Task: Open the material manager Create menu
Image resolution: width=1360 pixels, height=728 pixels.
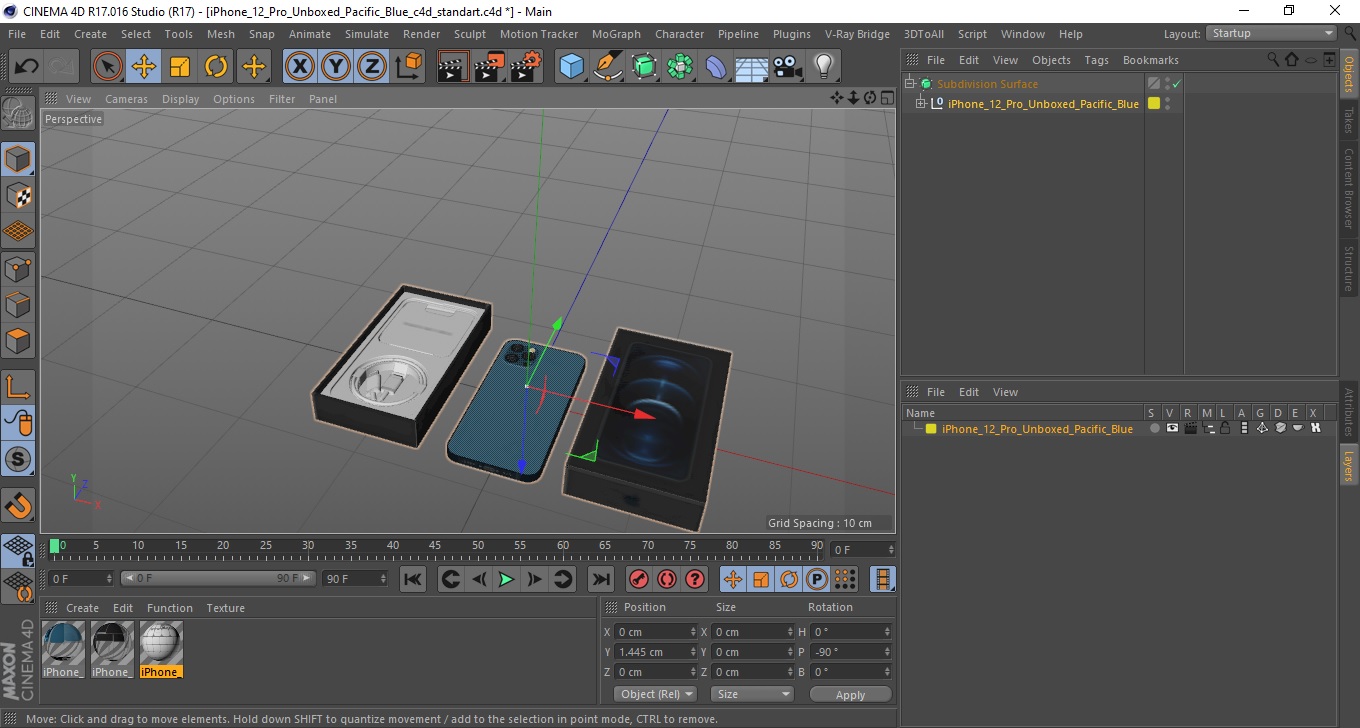Action: [82, 608]
